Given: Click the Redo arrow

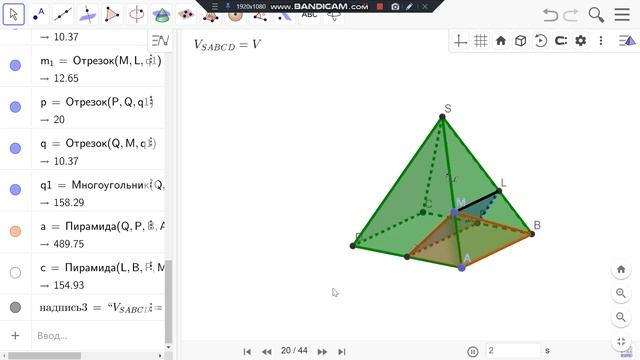Looking at the screenshot, I should [571, 15].
